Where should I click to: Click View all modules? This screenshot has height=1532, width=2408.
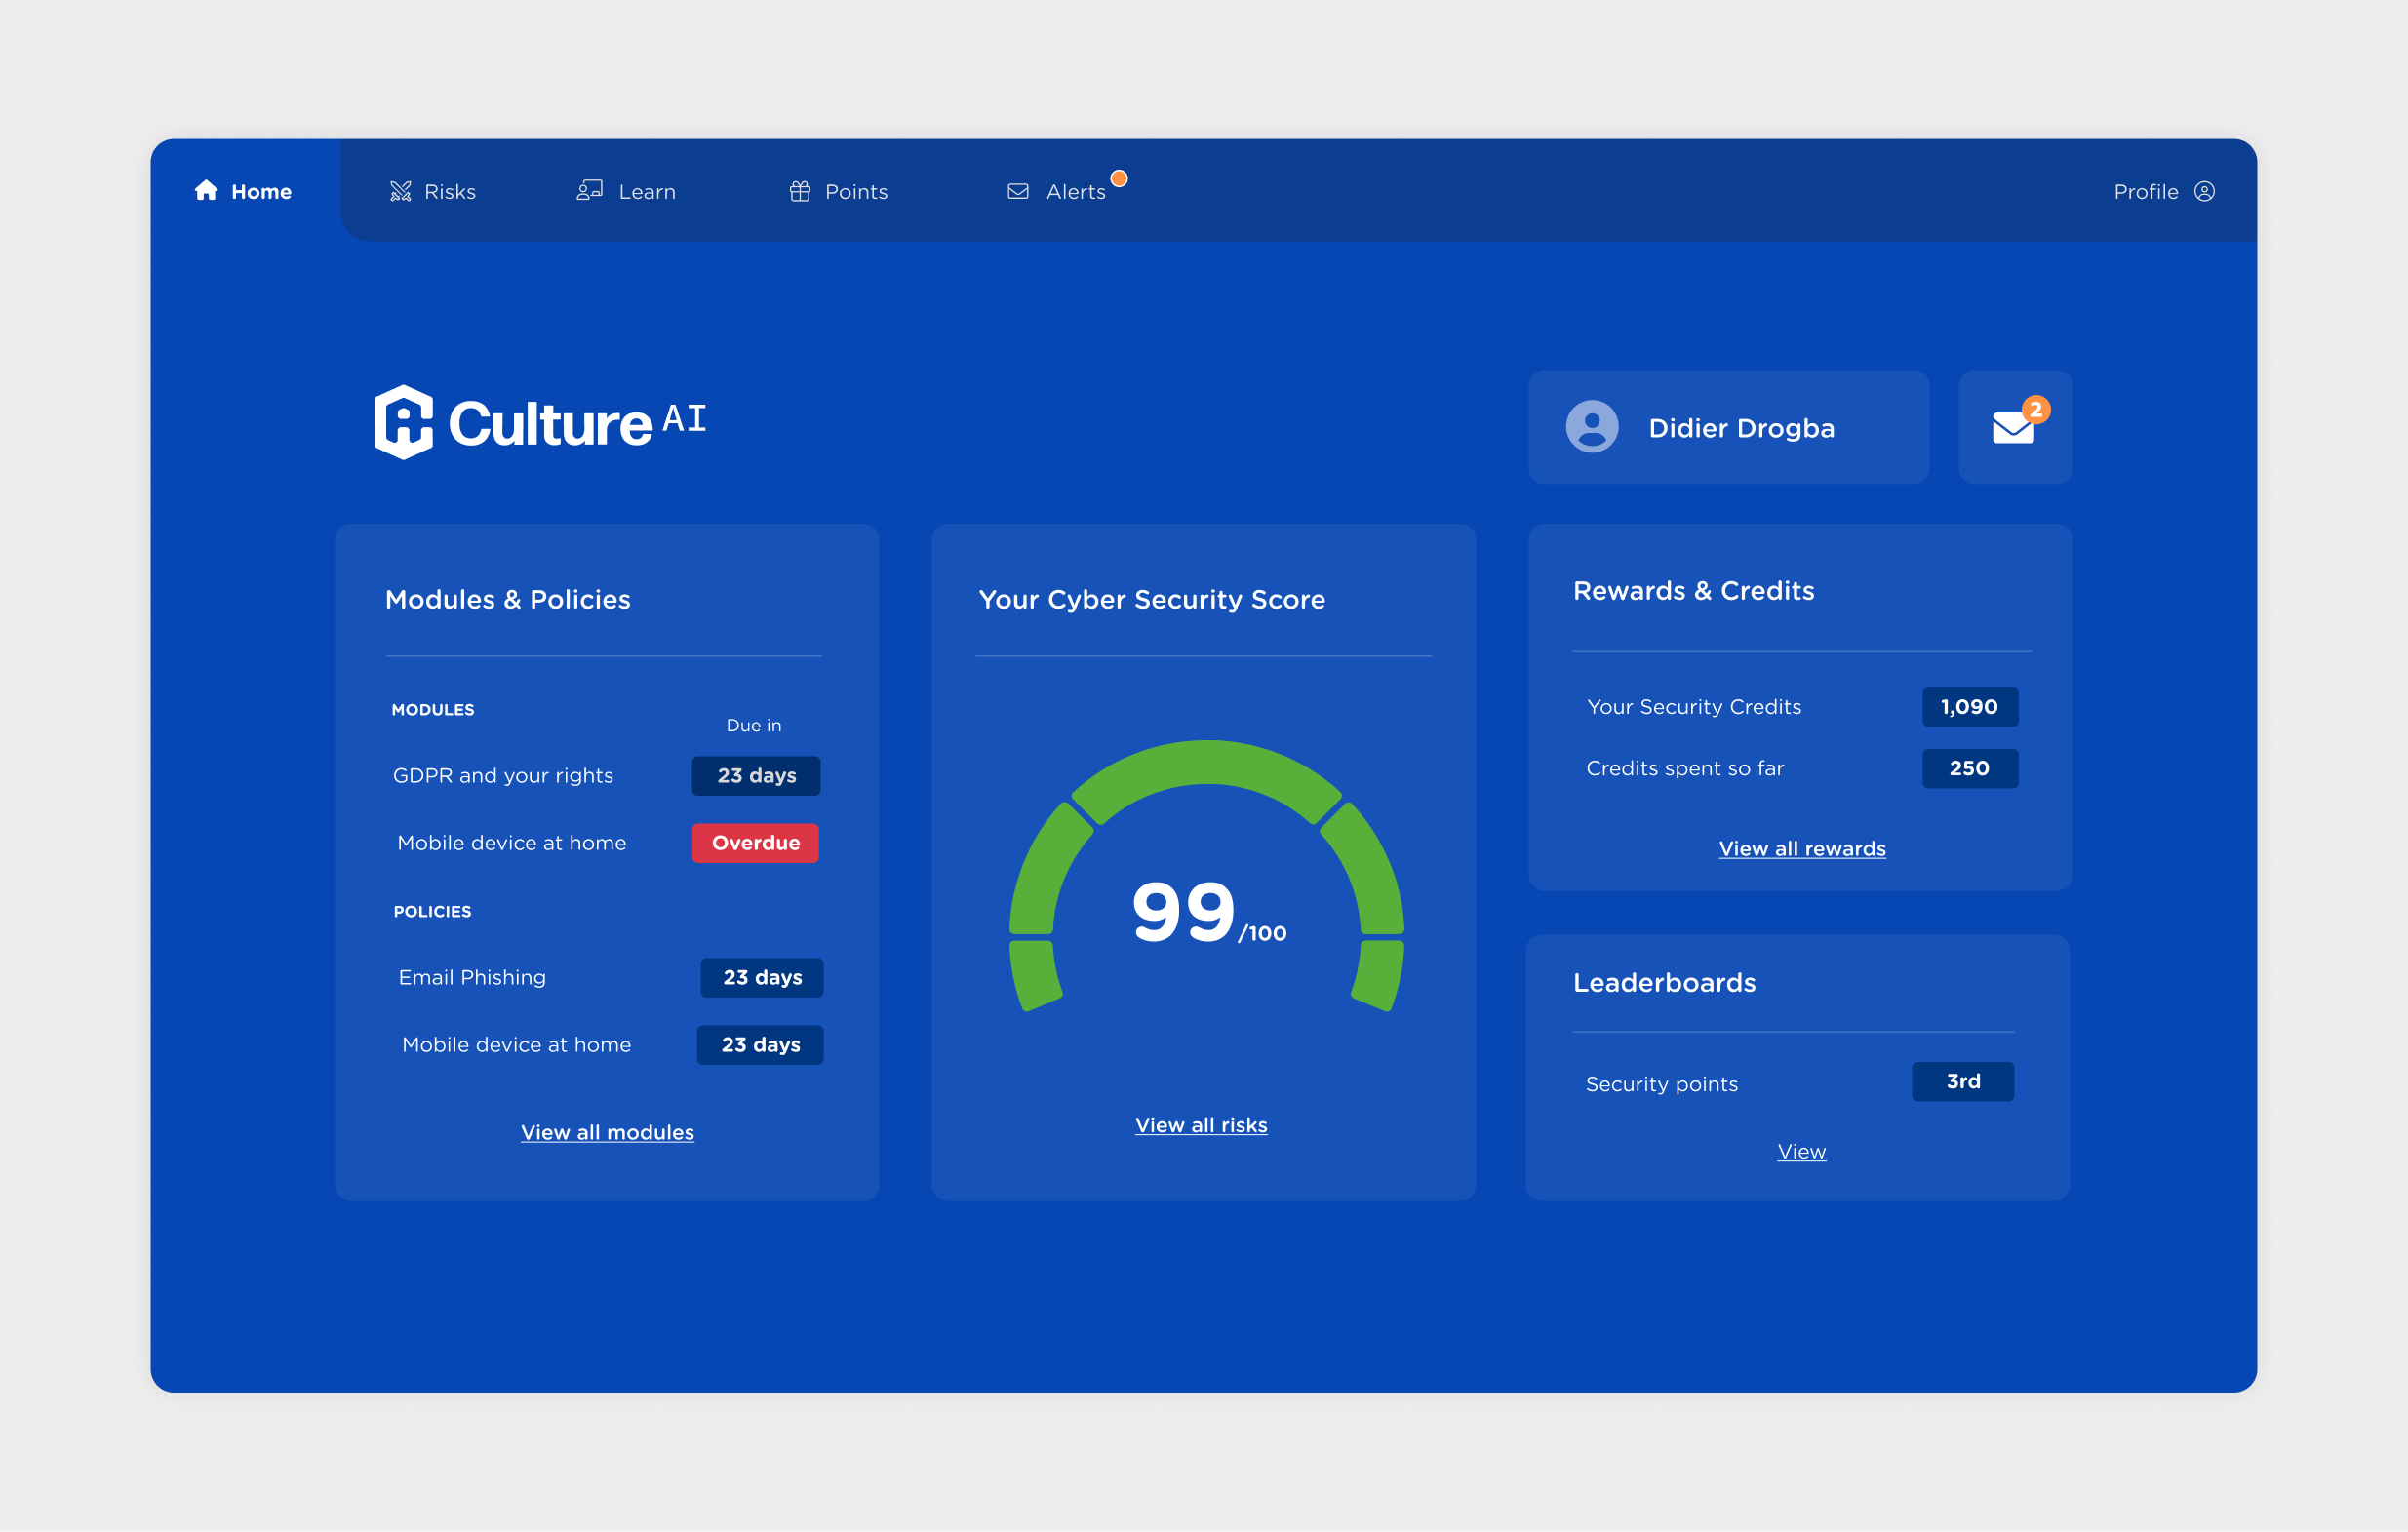click(x=607, y=1132)
